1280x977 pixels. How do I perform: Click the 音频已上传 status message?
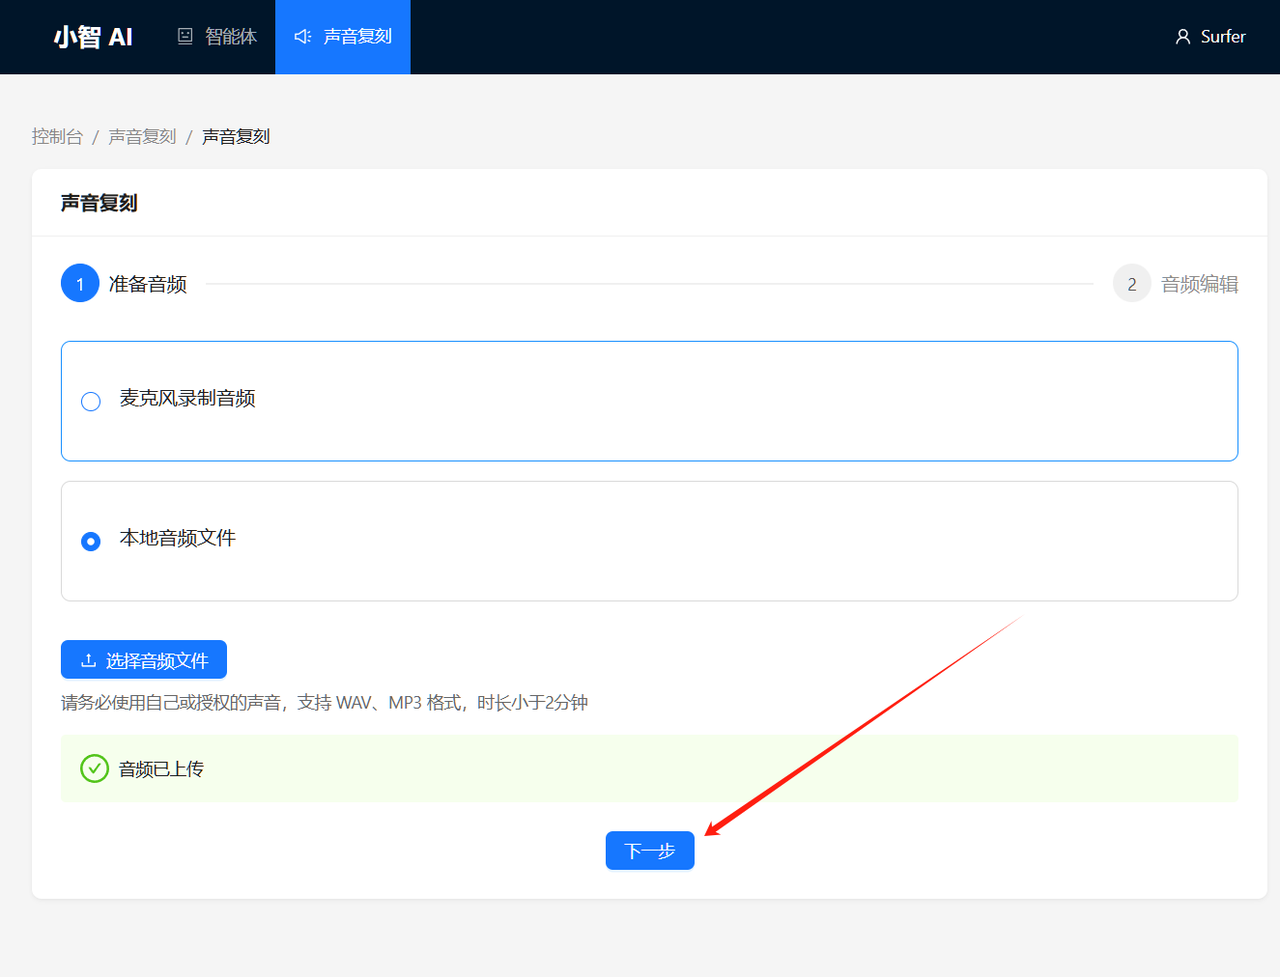pos(161,769)
